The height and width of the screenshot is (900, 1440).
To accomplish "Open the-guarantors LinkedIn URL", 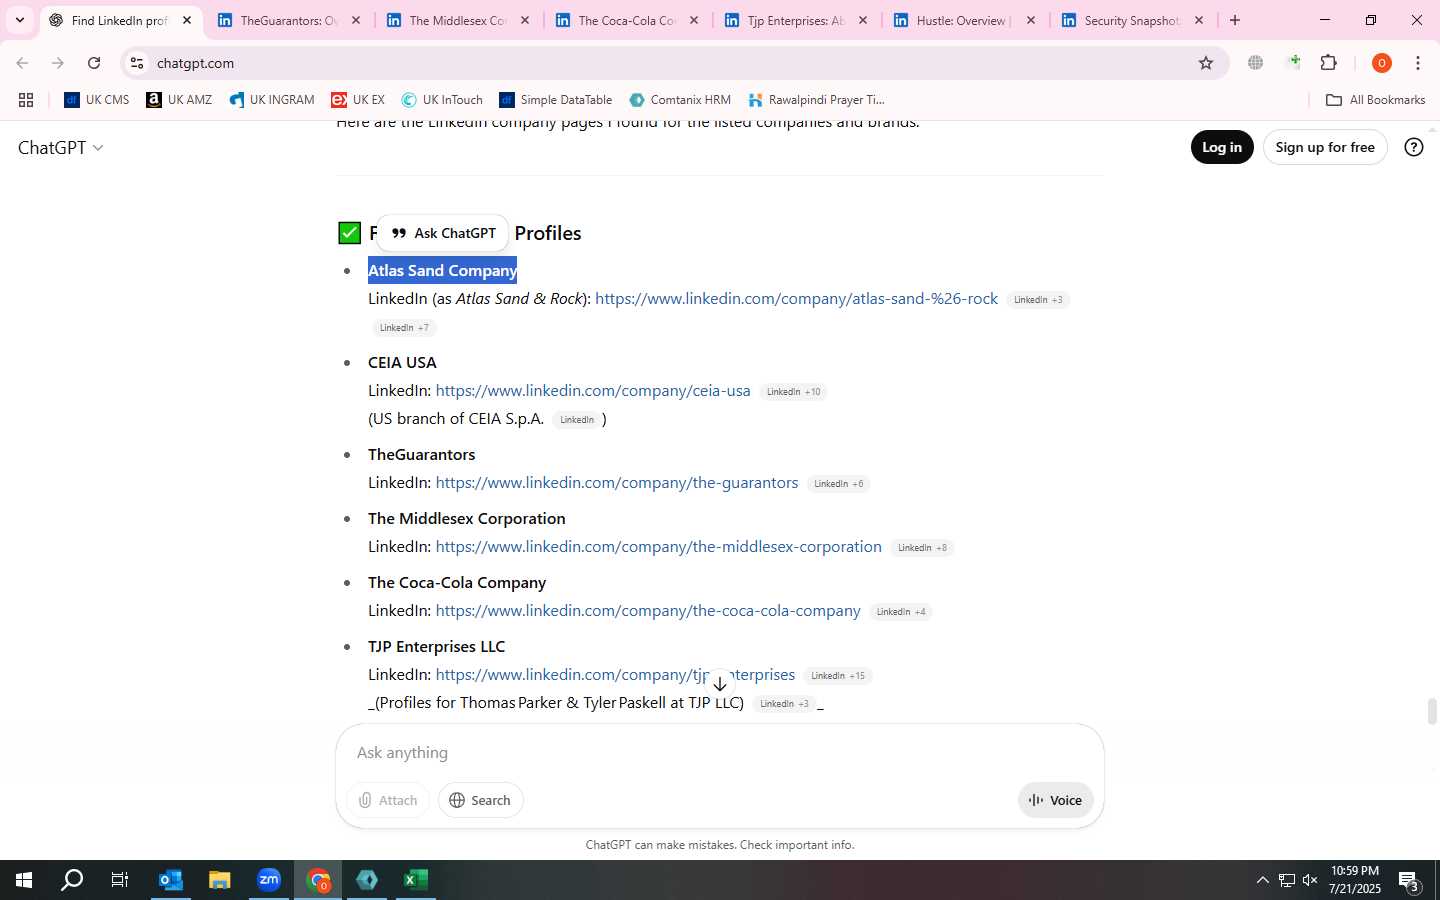I will 617,483.
